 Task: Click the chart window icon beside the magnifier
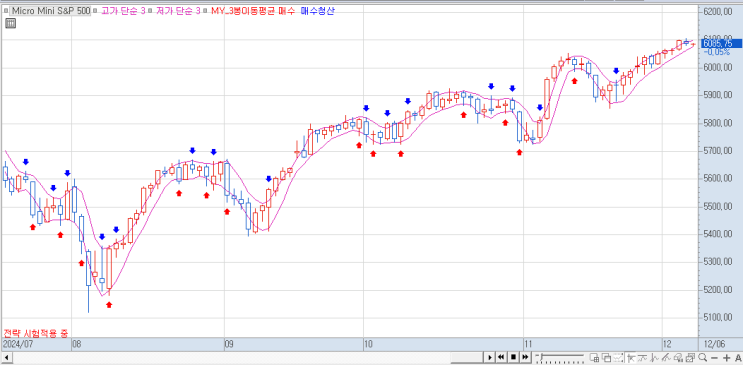pyautogui.click(x=690, y=357)
